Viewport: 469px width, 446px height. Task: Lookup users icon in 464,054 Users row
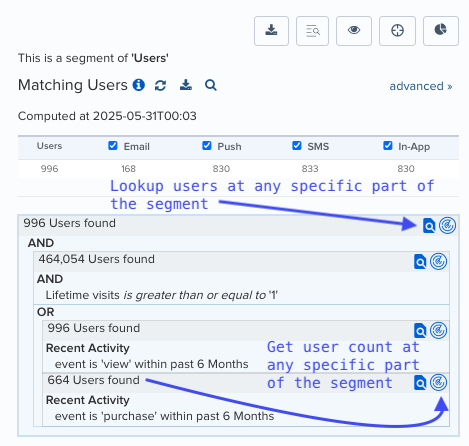(420, 262)
